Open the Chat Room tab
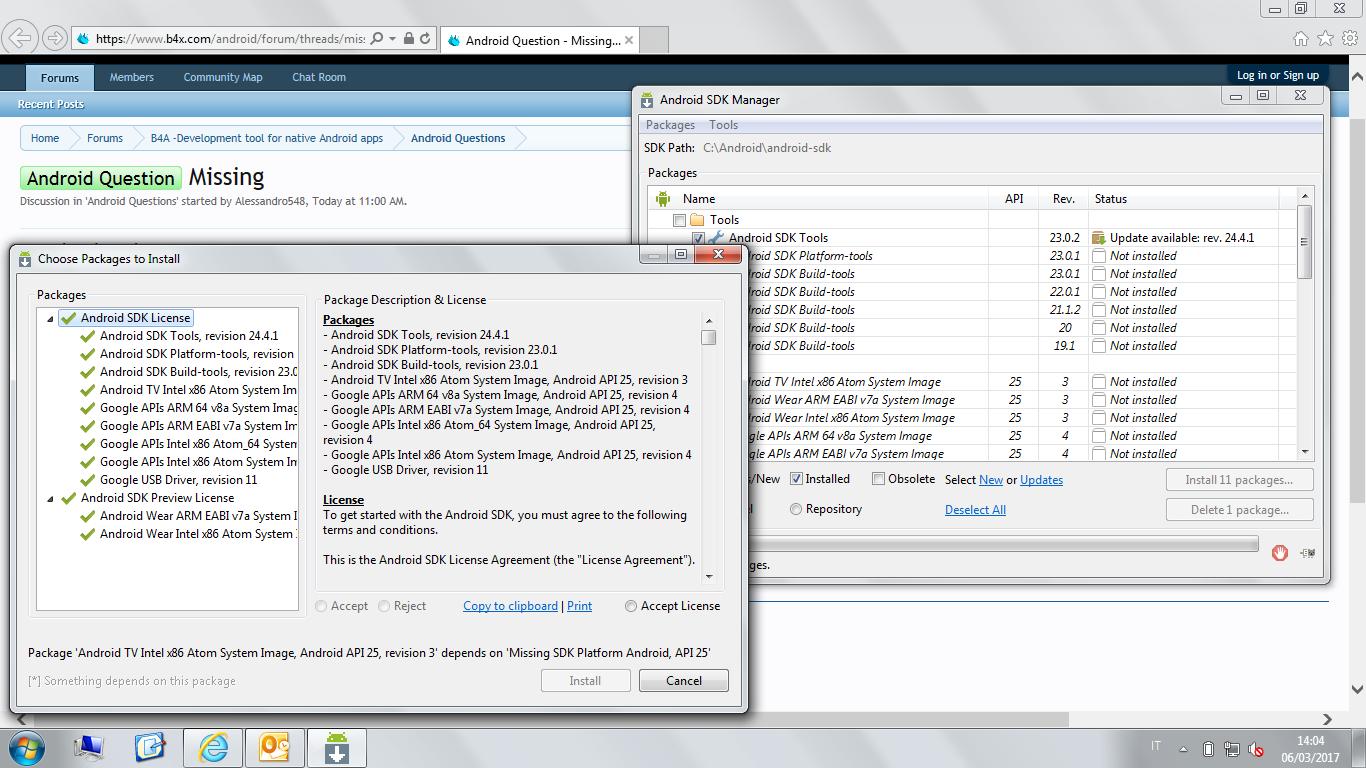This screenshot has height=768, width=1366. click(x=319, y=77)
